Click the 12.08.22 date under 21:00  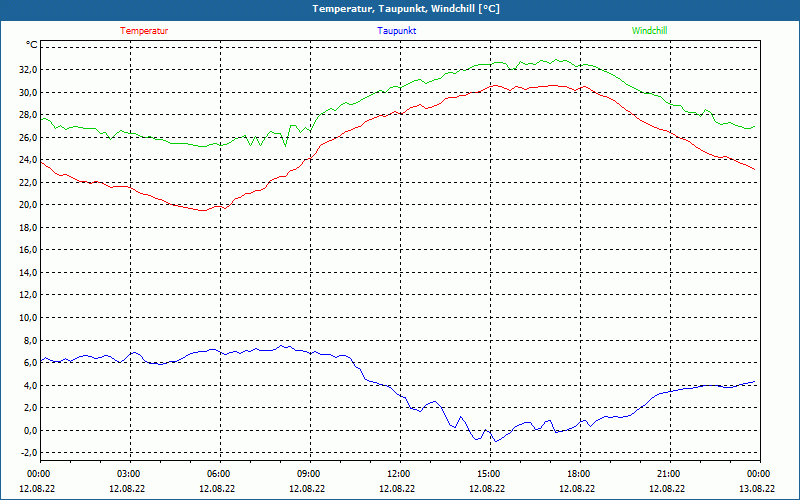click(667, 488)
